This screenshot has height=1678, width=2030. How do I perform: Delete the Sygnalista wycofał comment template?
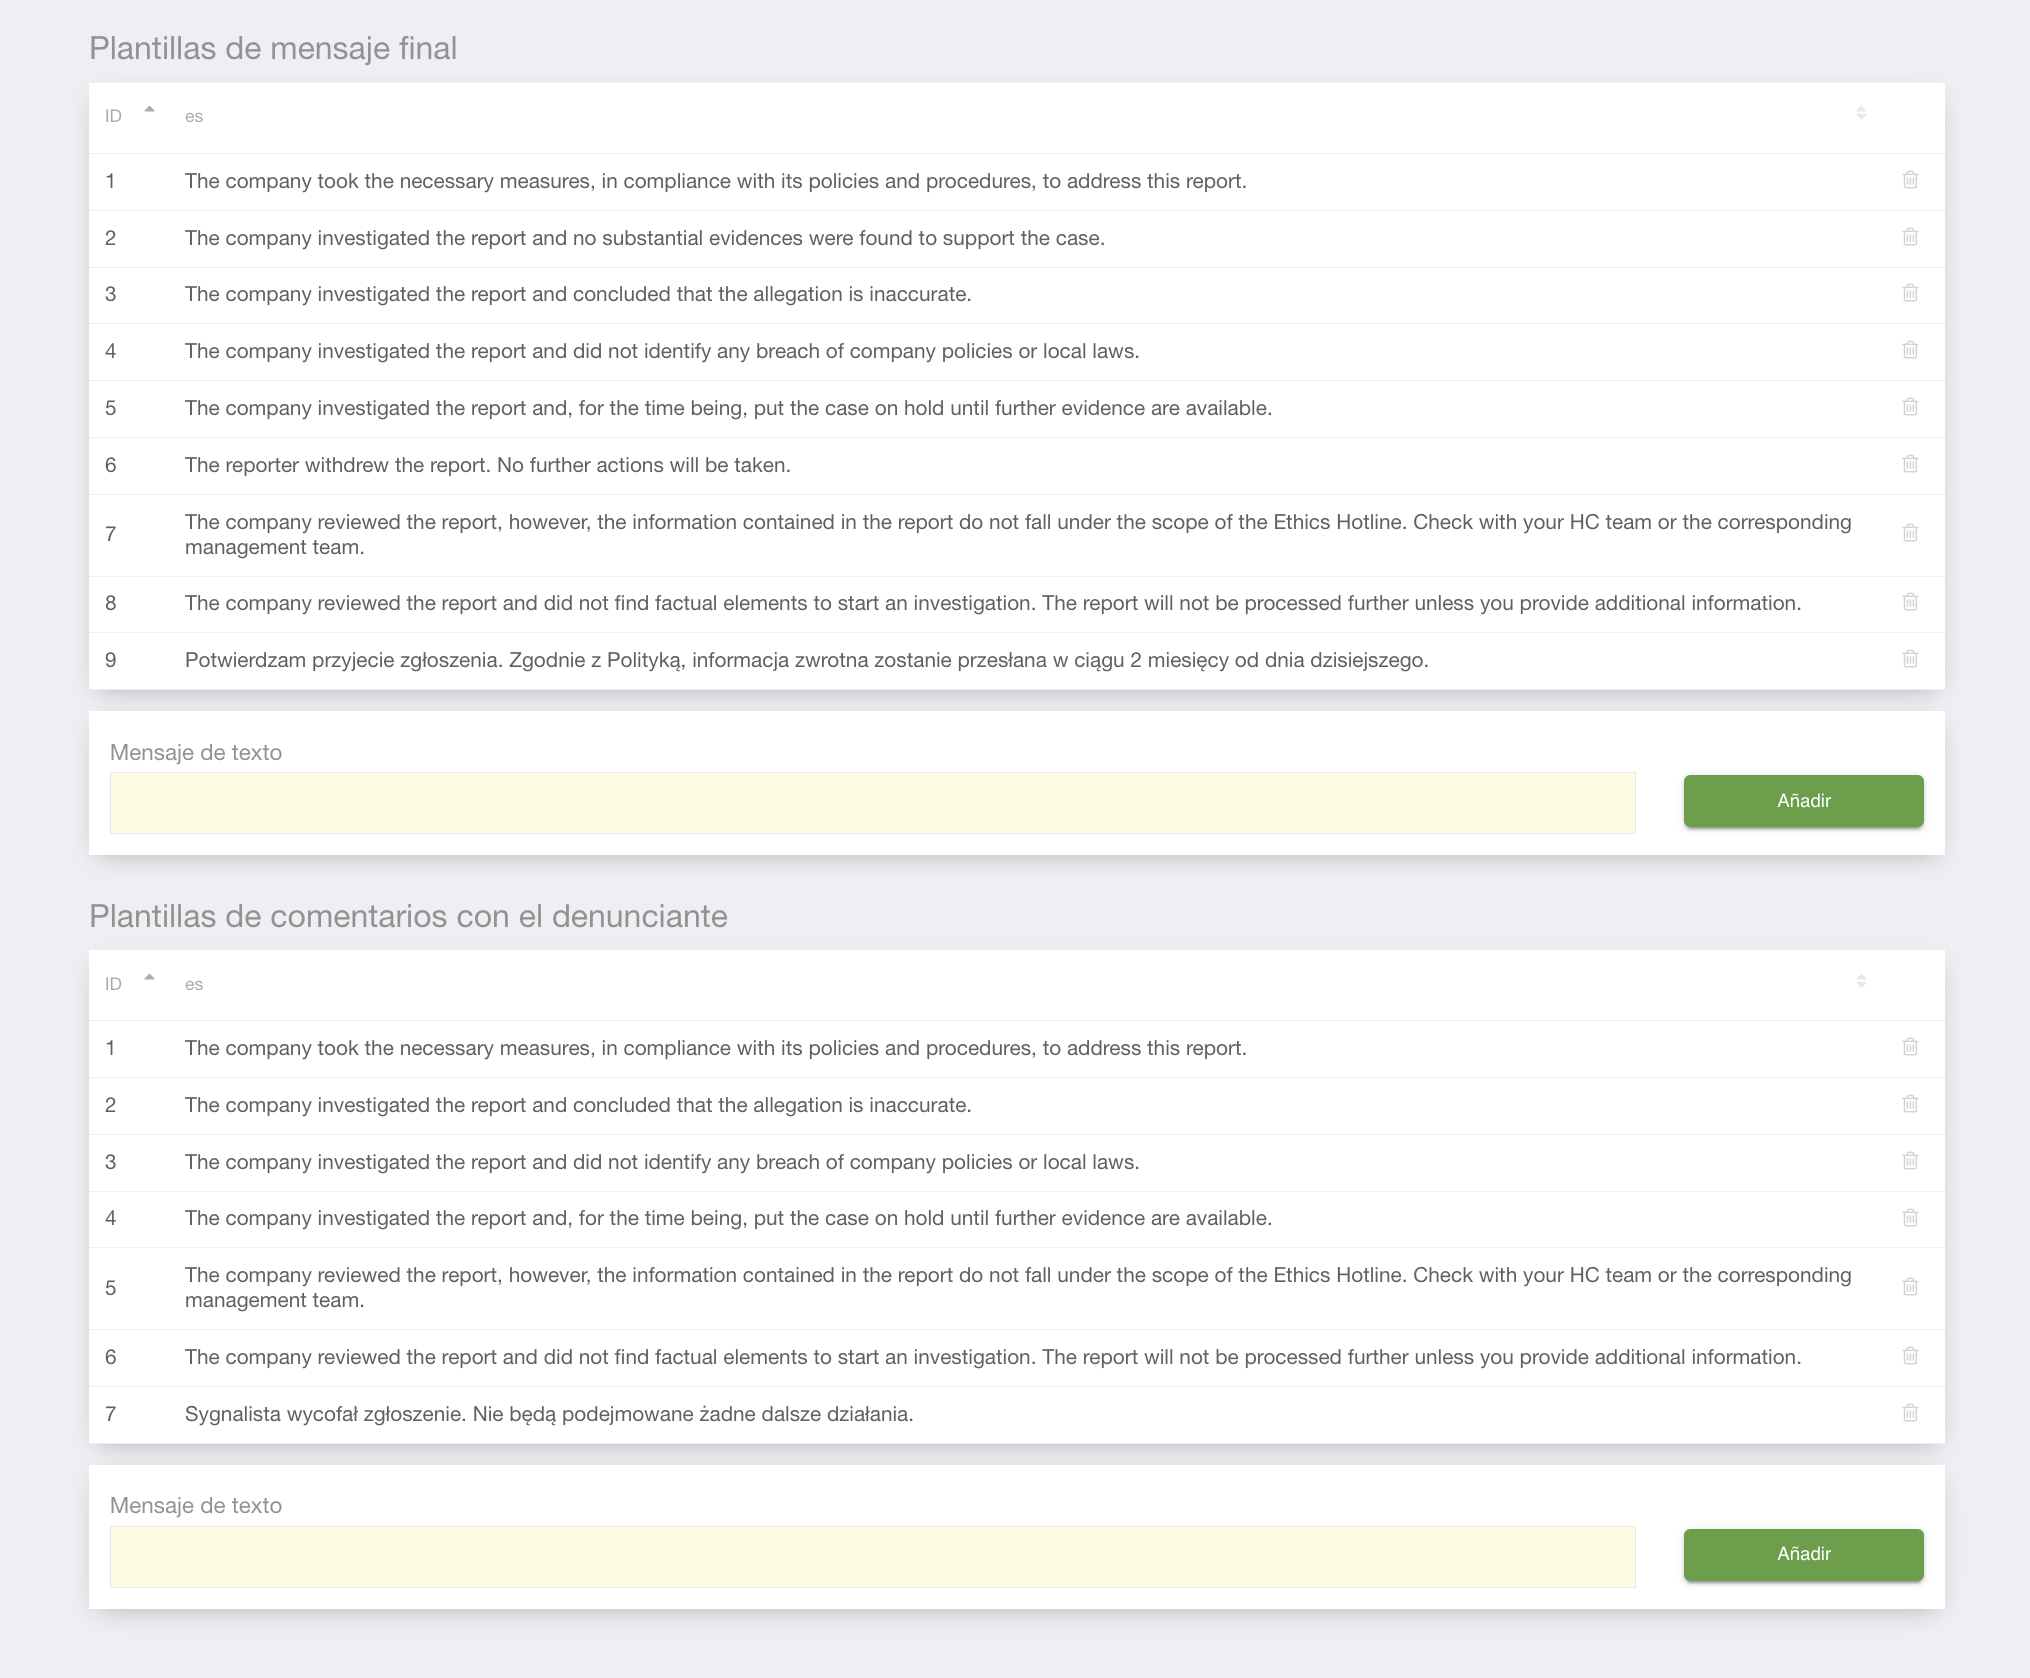tap(1910, 1413)
